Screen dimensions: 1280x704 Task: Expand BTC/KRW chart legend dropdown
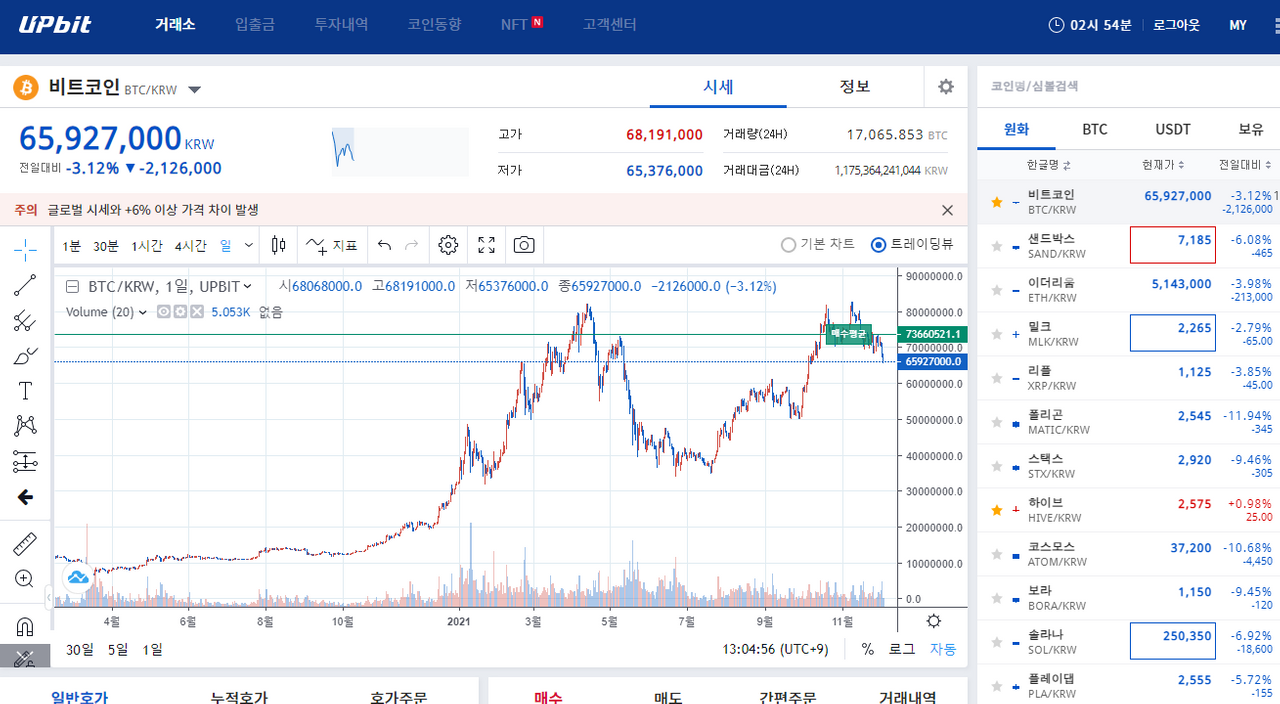[x=247, y=286]
